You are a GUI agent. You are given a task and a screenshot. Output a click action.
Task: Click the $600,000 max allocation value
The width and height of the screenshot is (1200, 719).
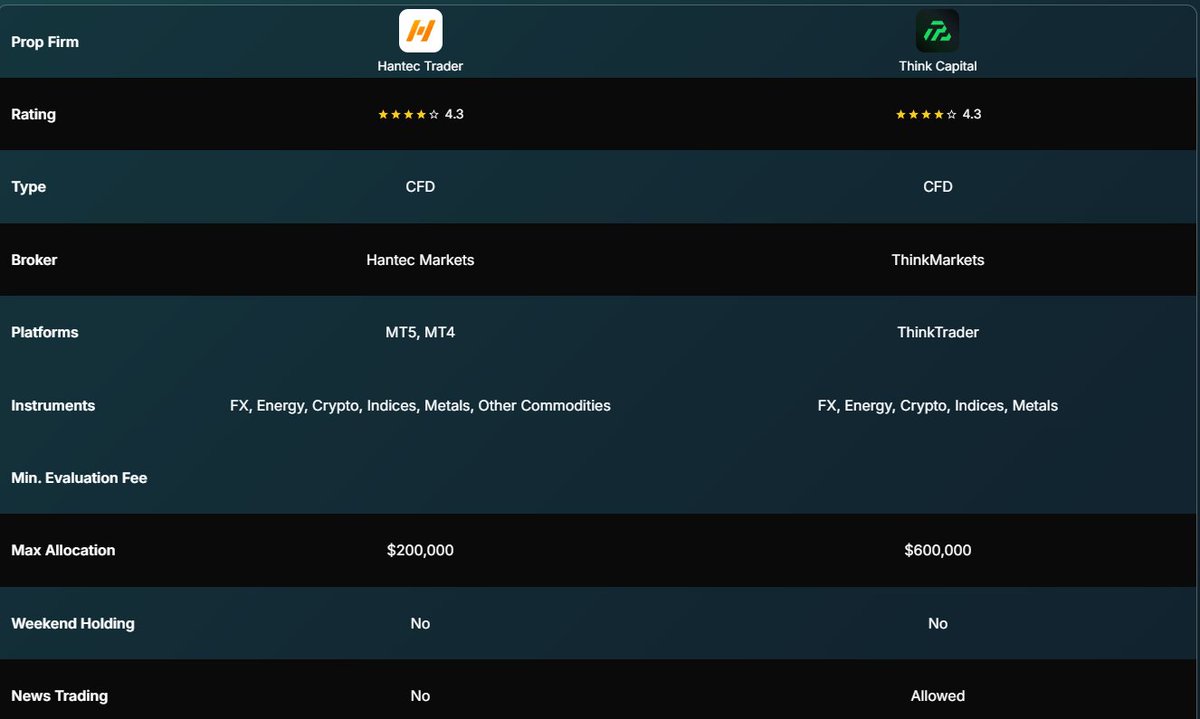coord(938,550)
